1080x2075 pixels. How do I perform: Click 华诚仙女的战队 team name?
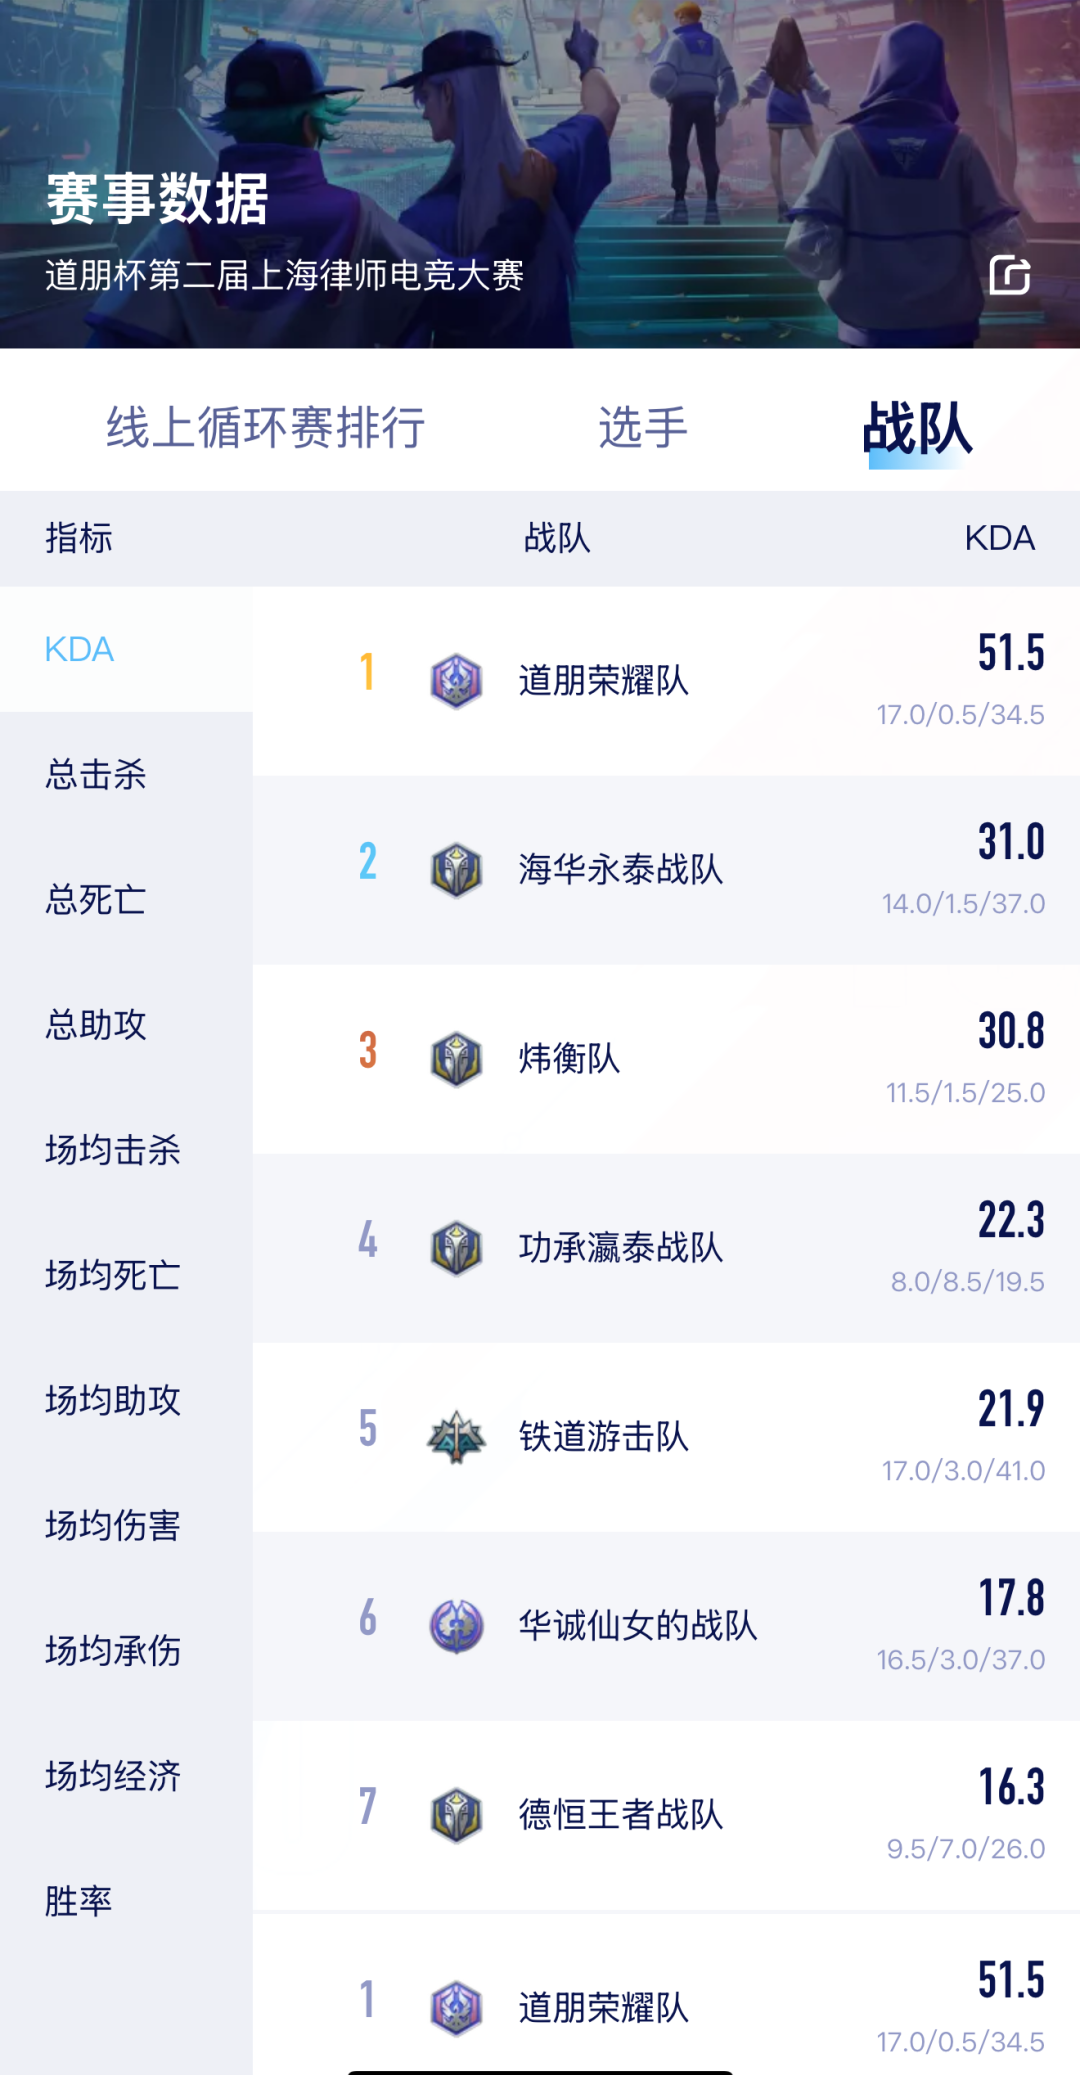[x=638, y=1626]
